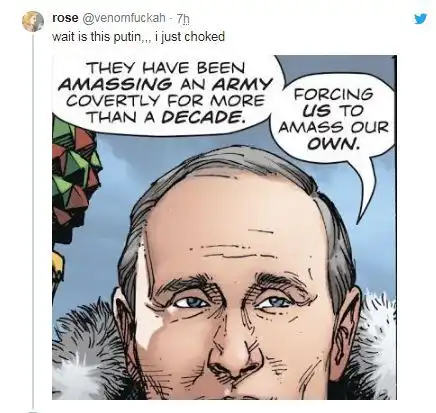The height and width of the screenshot is (413, 436).
Task: Open the "rose" display name
Action: tap(65, 18)
